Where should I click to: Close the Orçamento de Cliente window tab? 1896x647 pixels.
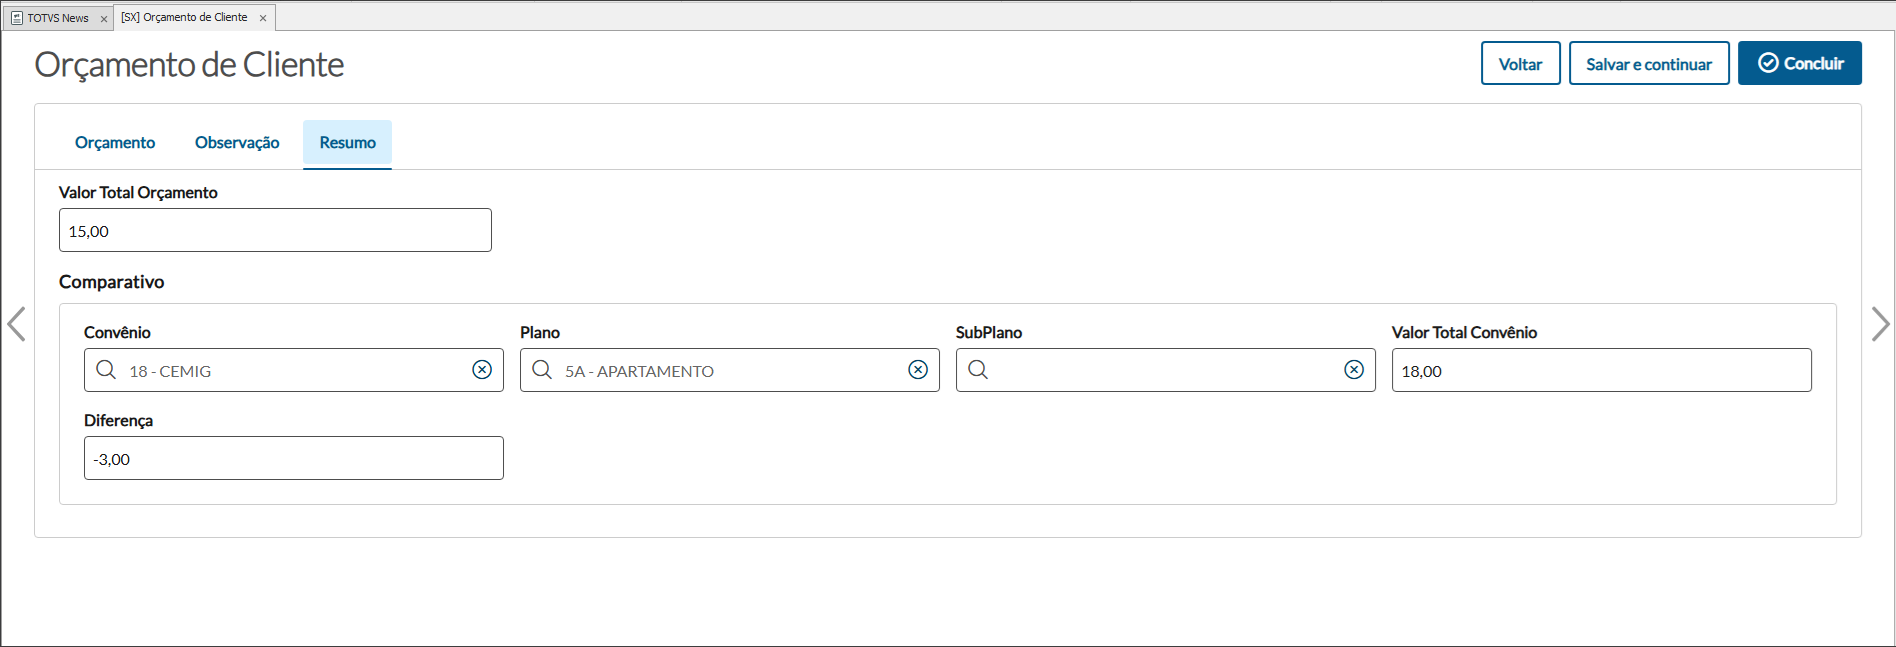coord(263,18)
